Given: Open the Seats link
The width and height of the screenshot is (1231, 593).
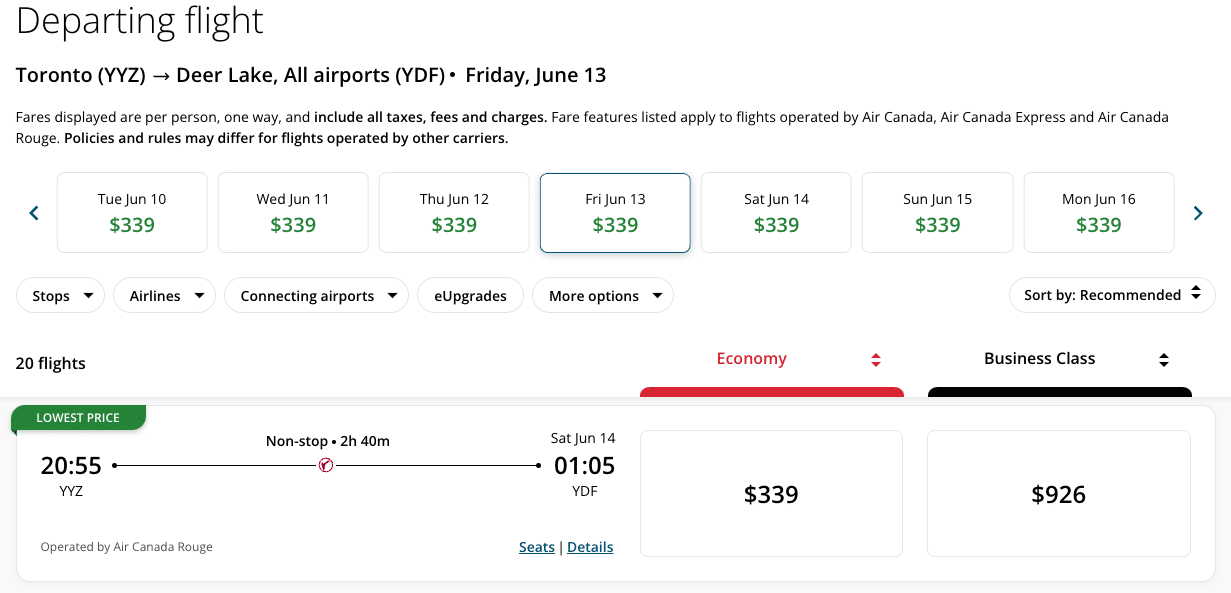Looking at the screenshot, I should click(536, 547).
